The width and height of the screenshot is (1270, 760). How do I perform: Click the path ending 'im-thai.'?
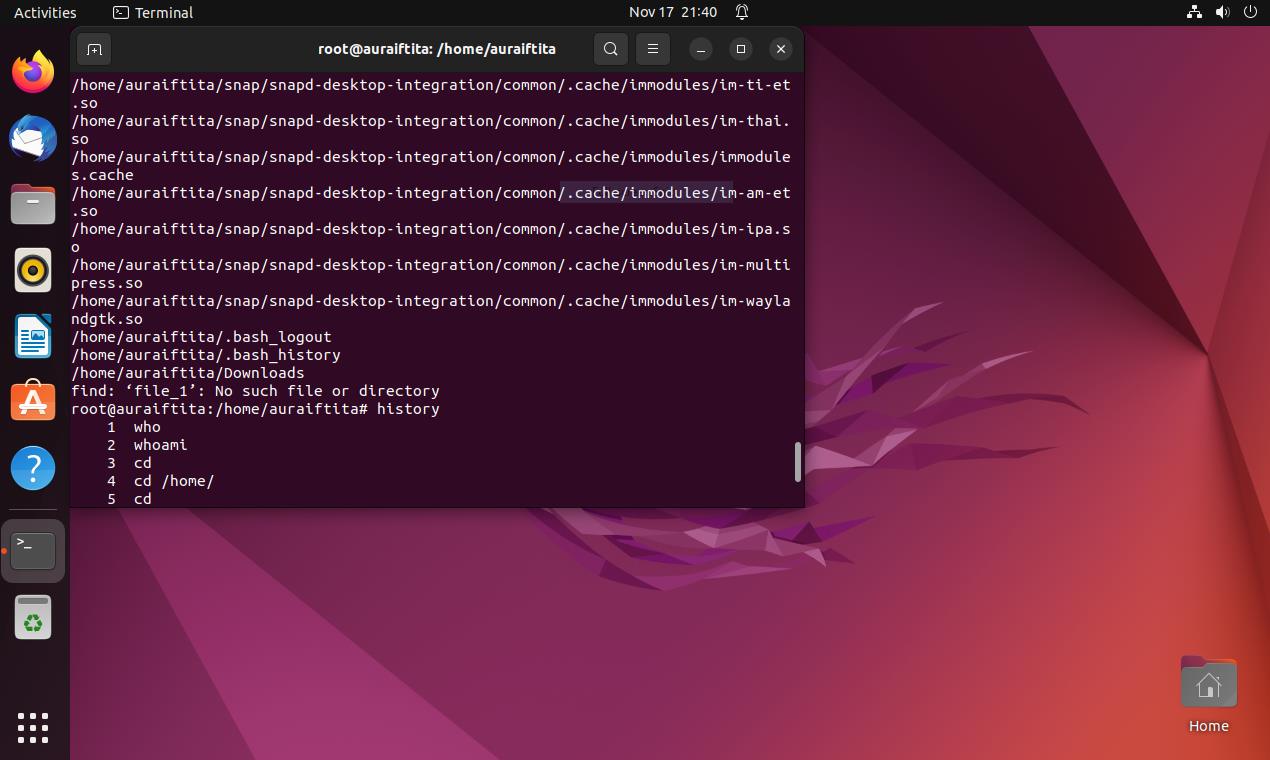[431, 121]
